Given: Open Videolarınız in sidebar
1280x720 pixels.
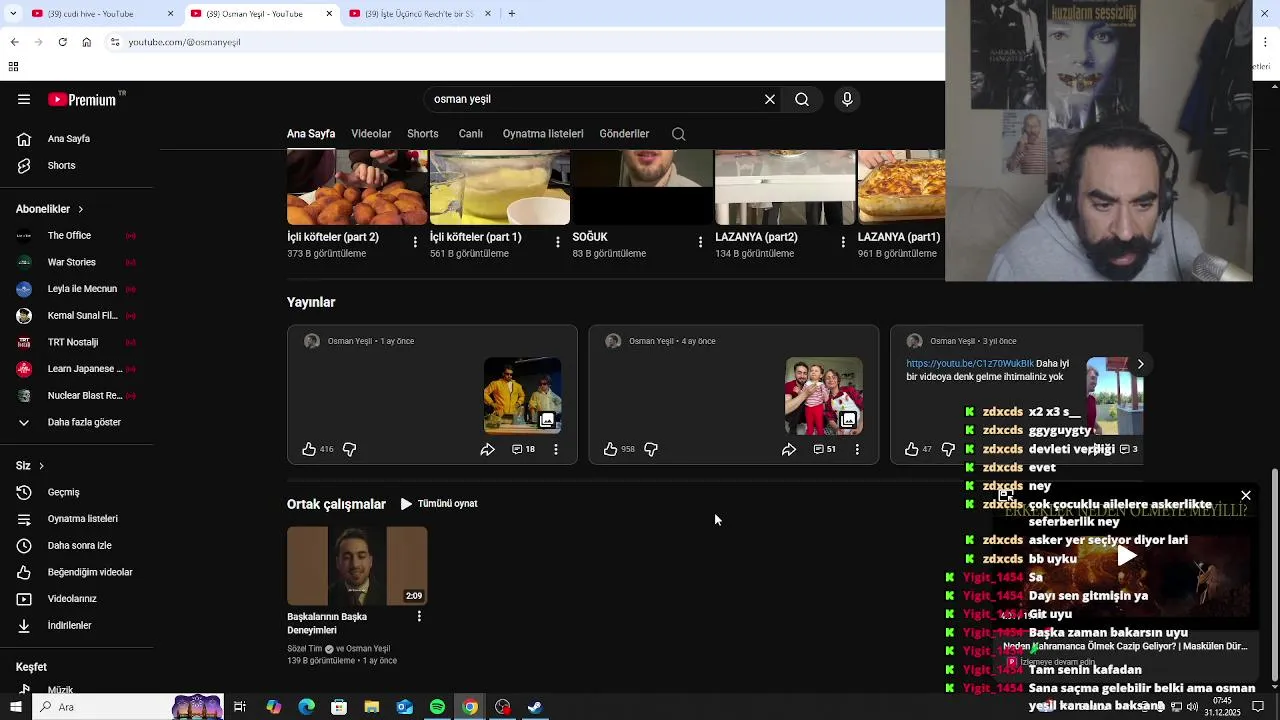Looking at the screenshot, I should (72, 599).
